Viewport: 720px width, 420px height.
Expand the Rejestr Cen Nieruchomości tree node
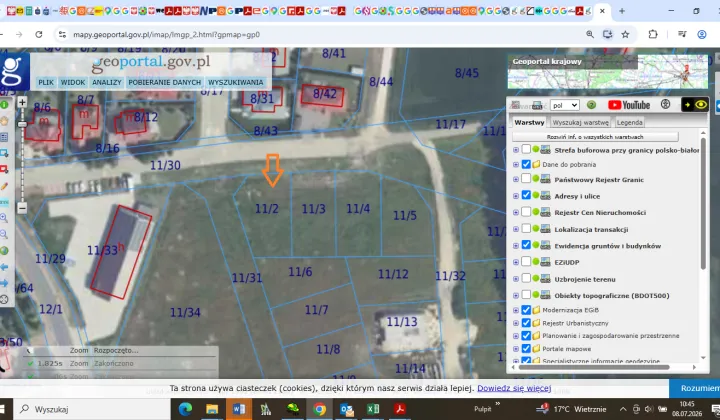pyautogui.click(x=516, y=213)
